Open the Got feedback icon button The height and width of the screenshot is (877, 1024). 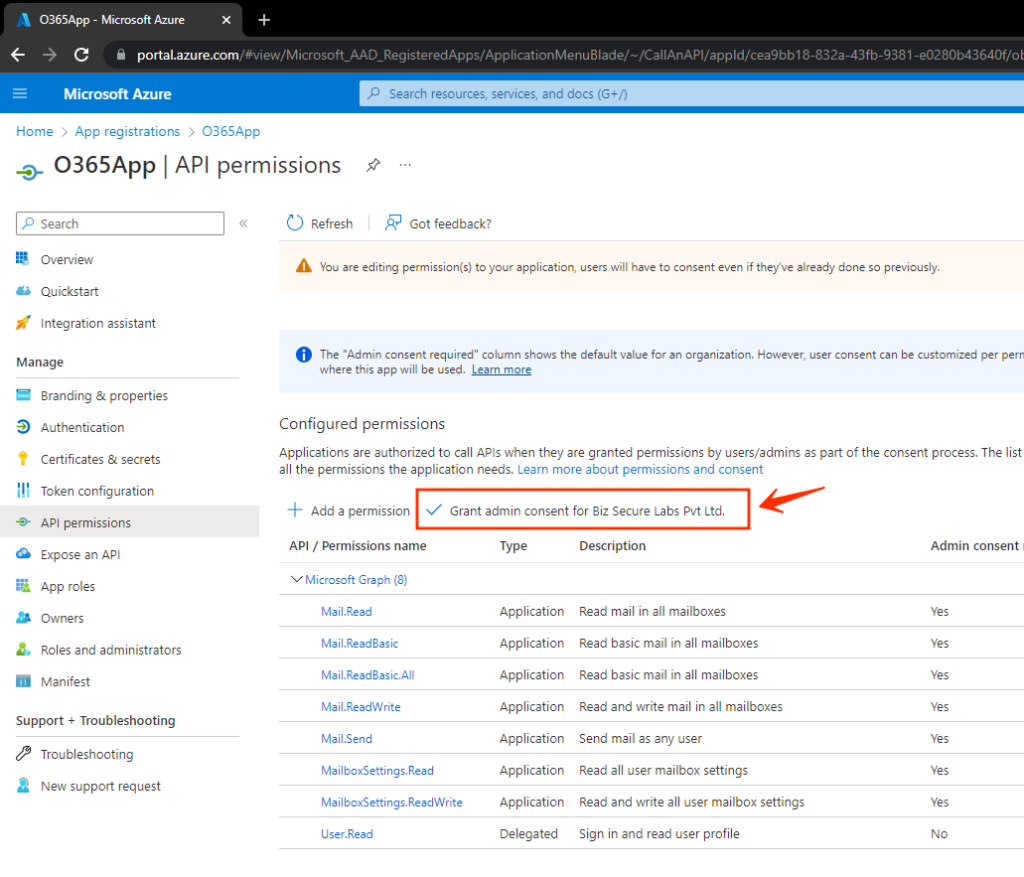(394, 223)
